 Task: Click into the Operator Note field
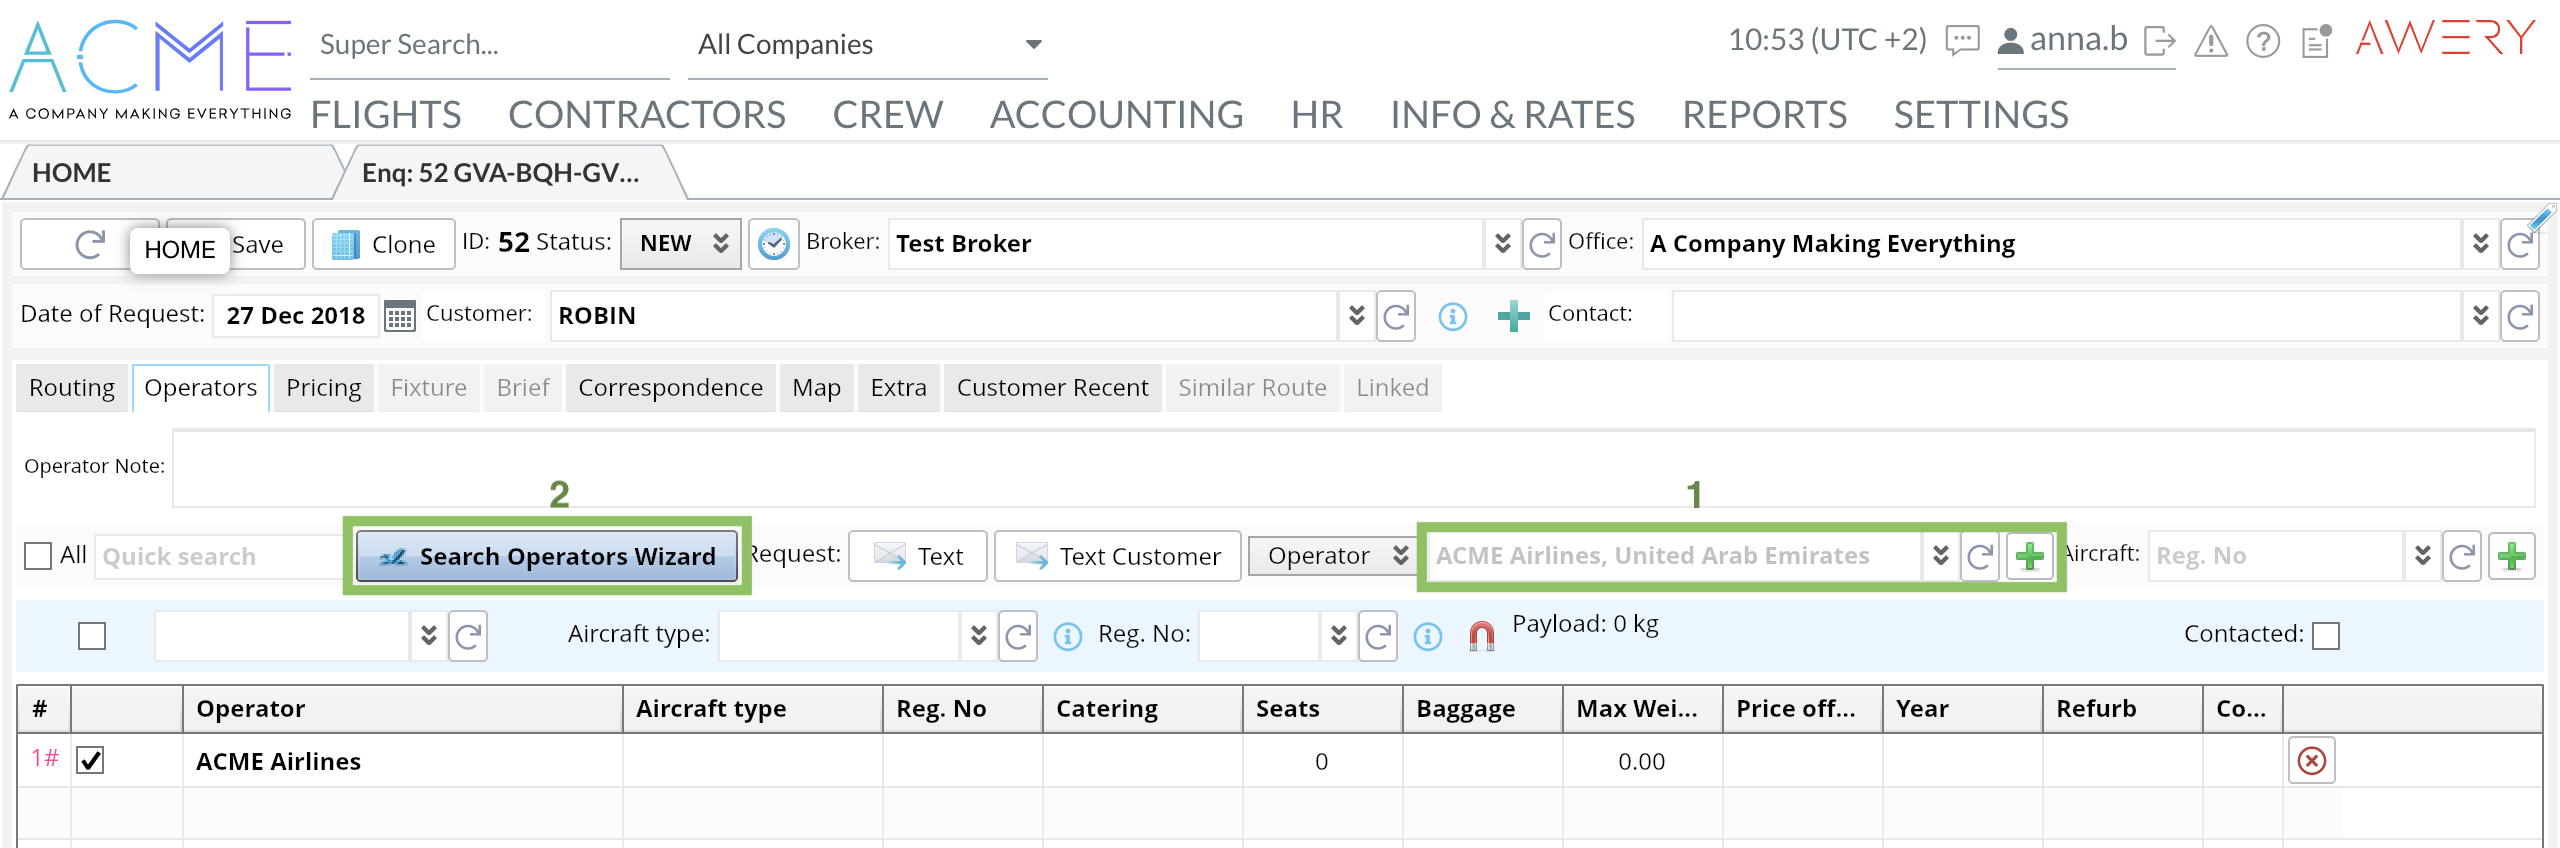point(1352,468)
